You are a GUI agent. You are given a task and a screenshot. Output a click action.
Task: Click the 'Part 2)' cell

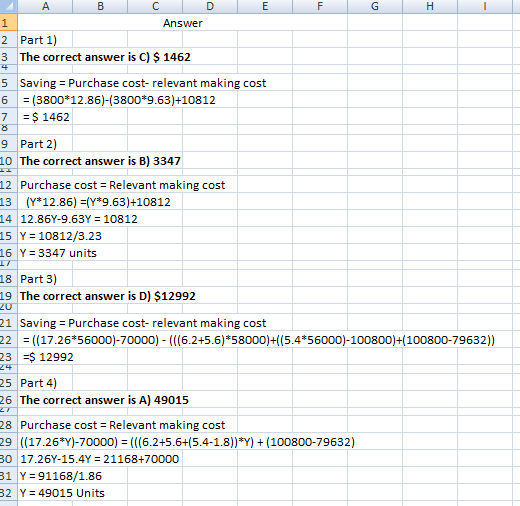click(x=45, y=144)
